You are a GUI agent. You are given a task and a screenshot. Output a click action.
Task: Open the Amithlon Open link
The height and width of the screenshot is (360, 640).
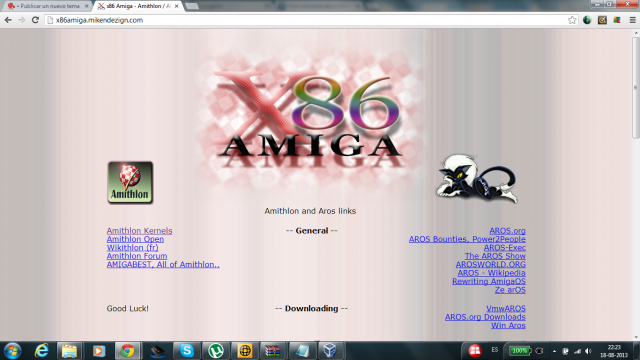pyautogui.click(x=135, y=239)
